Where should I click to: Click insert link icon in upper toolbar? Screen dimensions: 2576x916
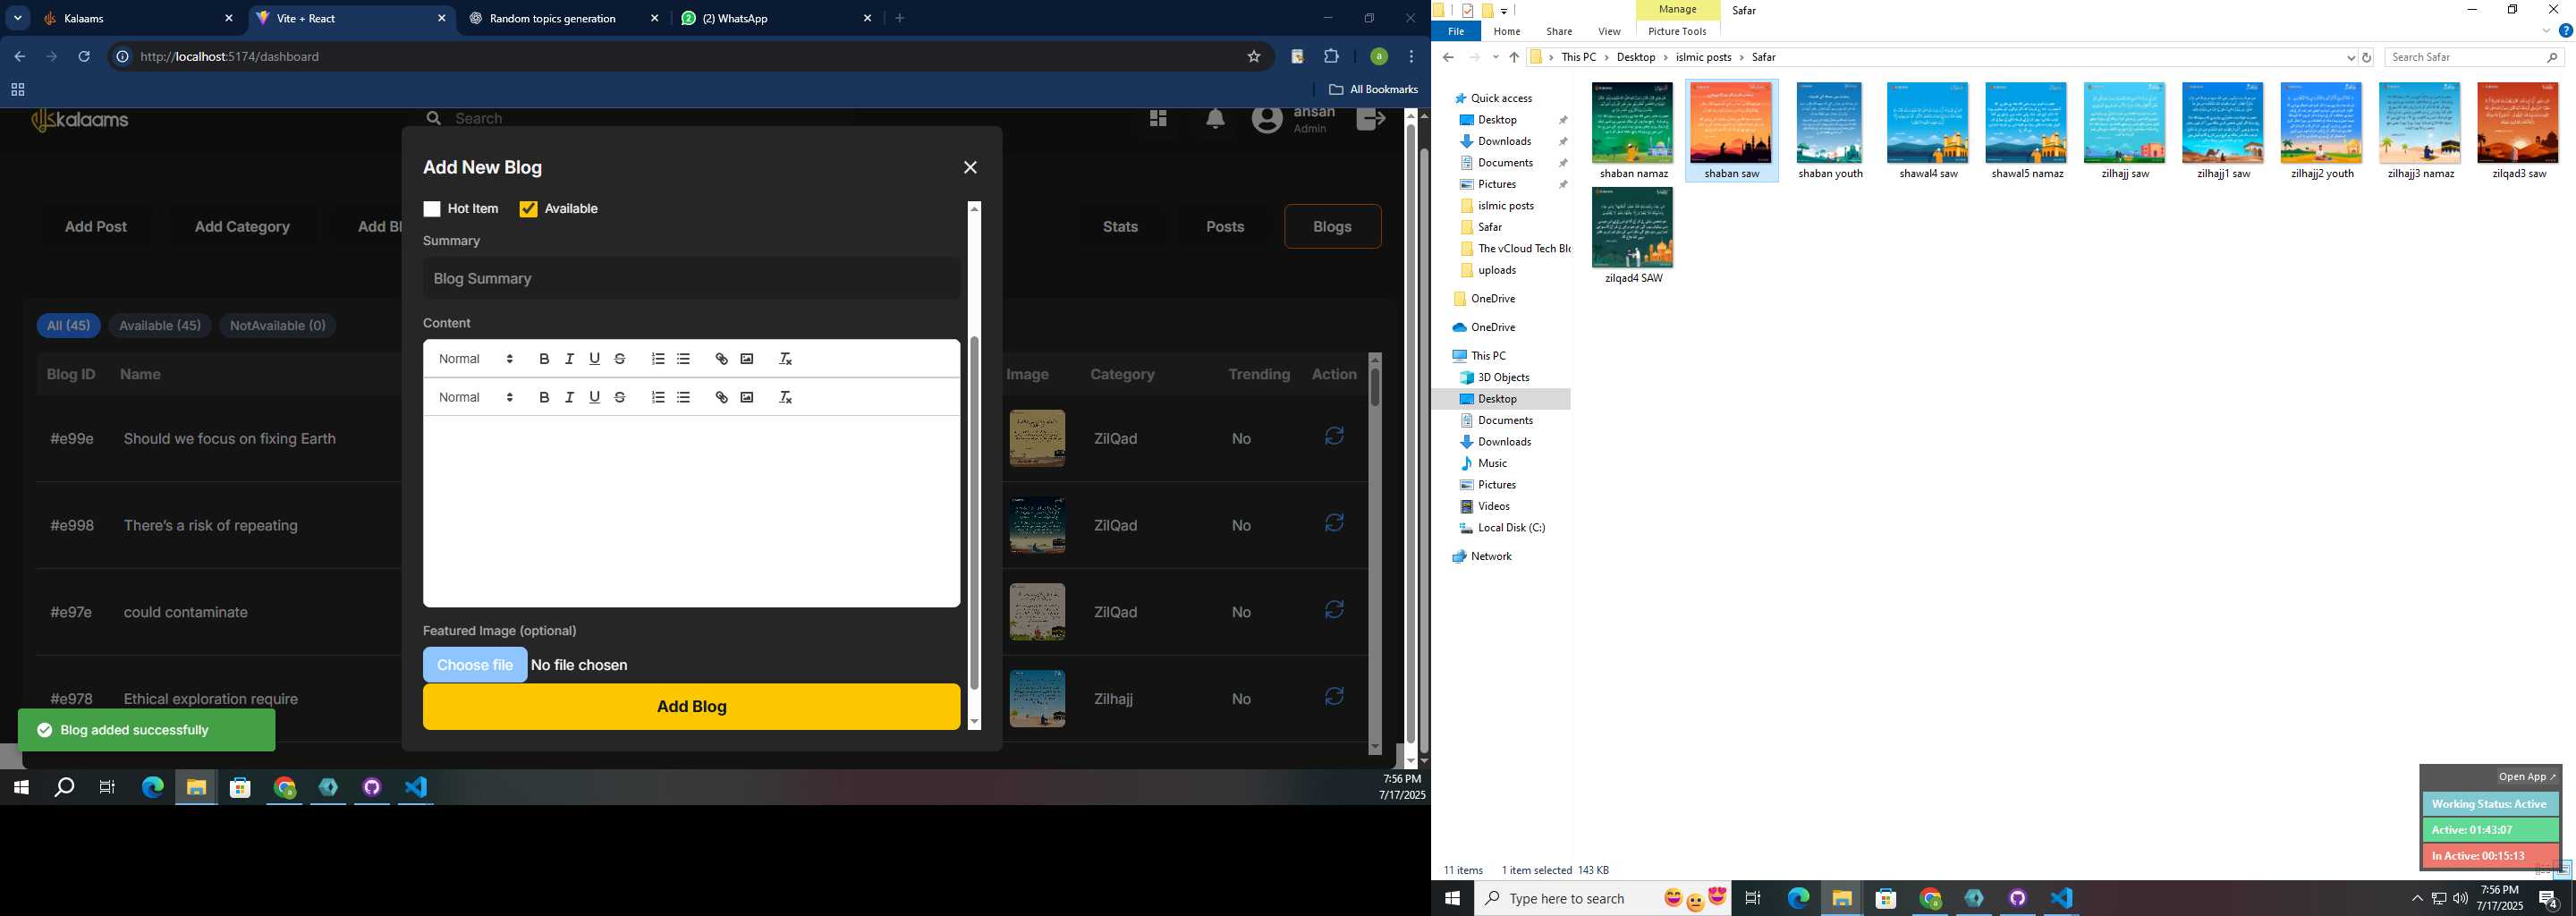pos(721,359)
